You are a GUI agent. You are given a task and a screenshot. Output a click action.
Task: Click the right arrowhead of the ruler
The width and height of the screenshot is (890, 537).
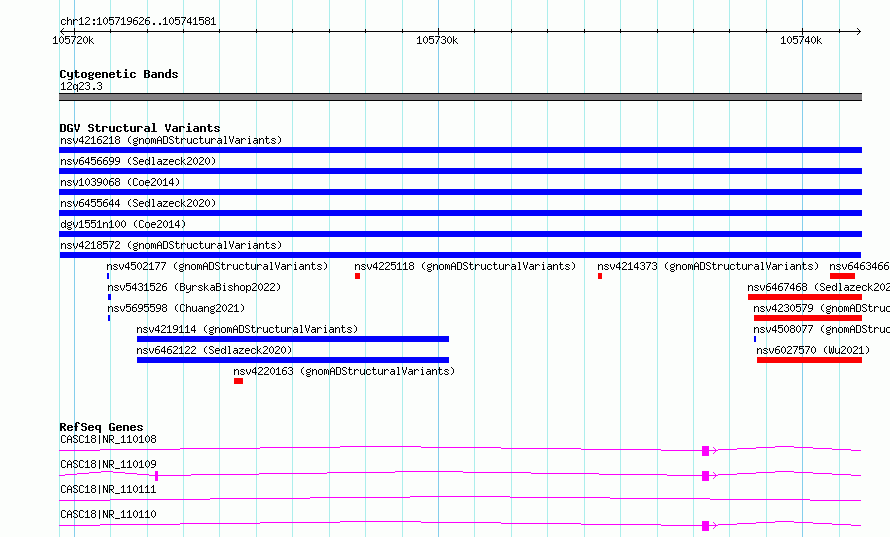click(x=859, y=32)
